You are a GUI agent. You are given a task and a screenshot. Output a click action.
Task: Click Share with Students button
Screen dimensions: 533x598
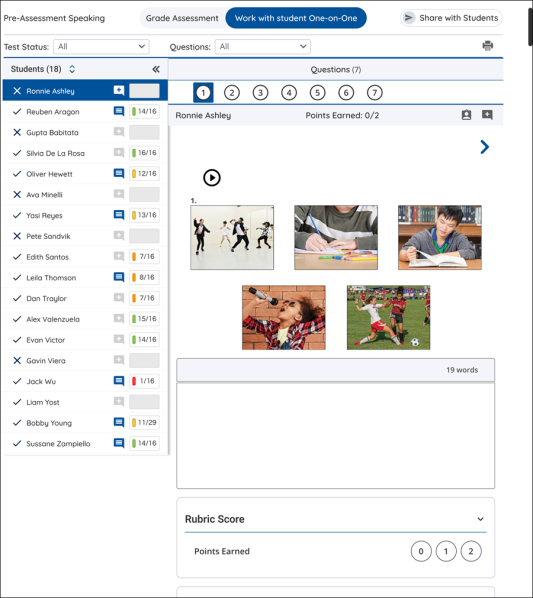[451, 18]
